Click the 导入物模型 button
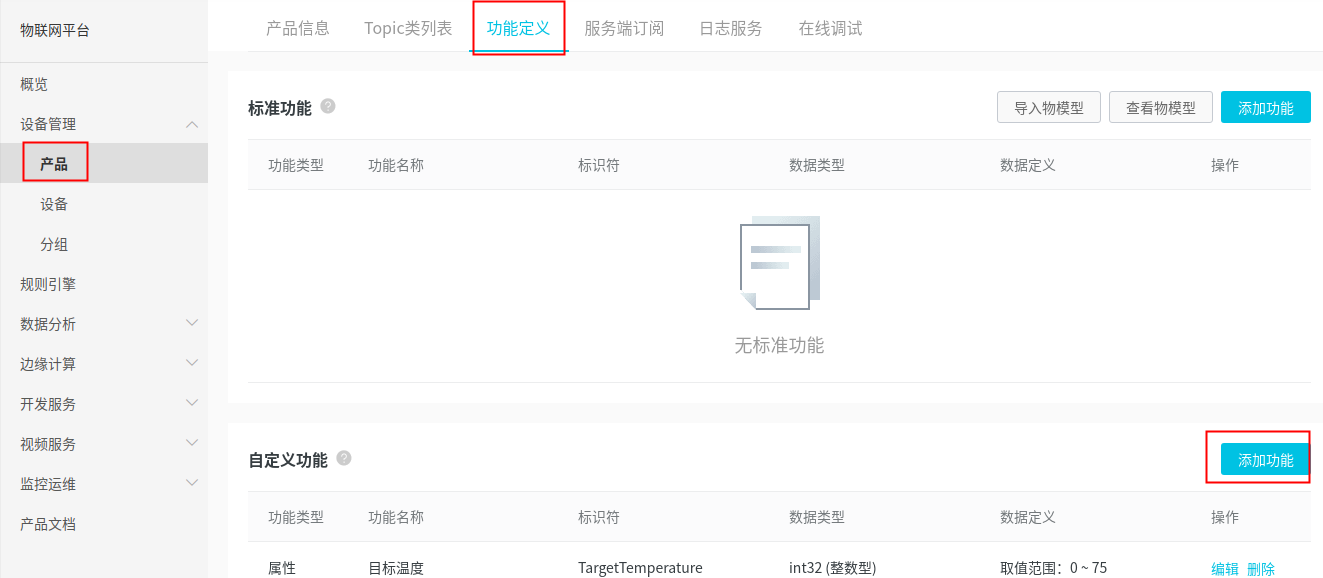 click(1049, 107)
